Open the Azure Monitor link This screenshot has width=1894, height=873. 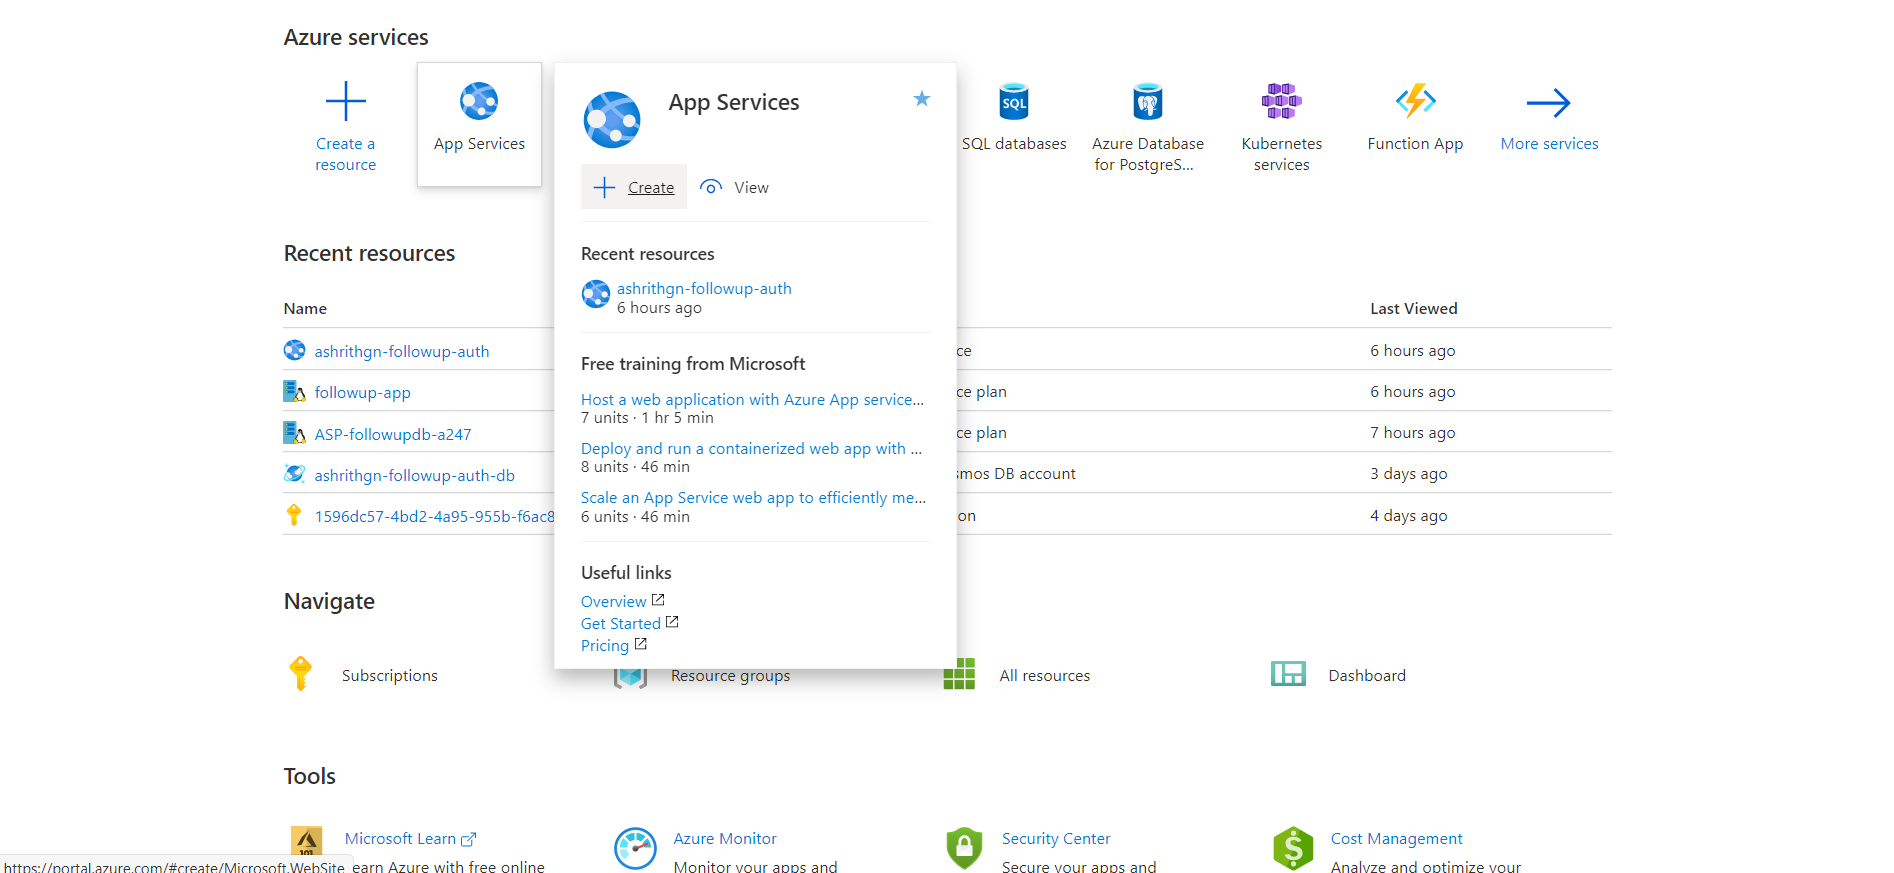pyautogui.click(x=725, y=838)
